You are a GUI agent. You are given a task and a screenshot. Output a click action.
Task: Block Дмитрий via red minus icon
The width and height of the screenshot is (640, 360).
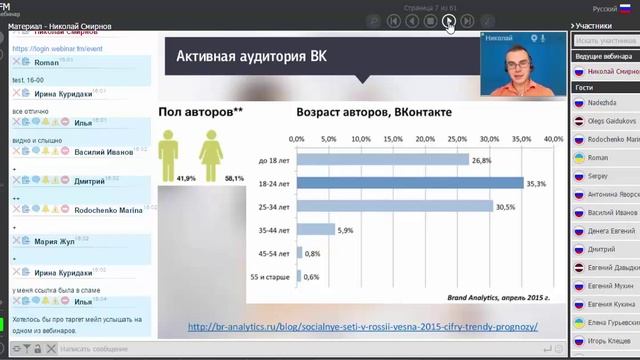[x=65, y=180]
